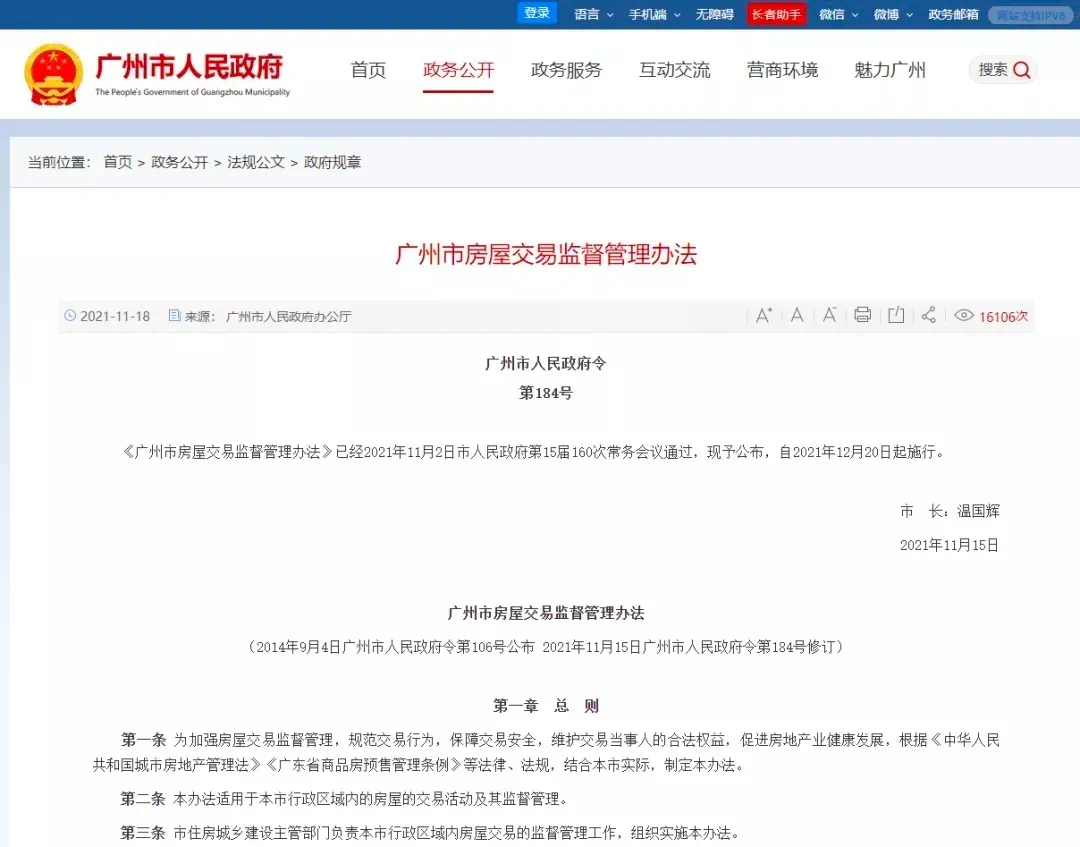Expand the 手机端 dropdown
This screenshot has height=847, width=1080.
654,14
